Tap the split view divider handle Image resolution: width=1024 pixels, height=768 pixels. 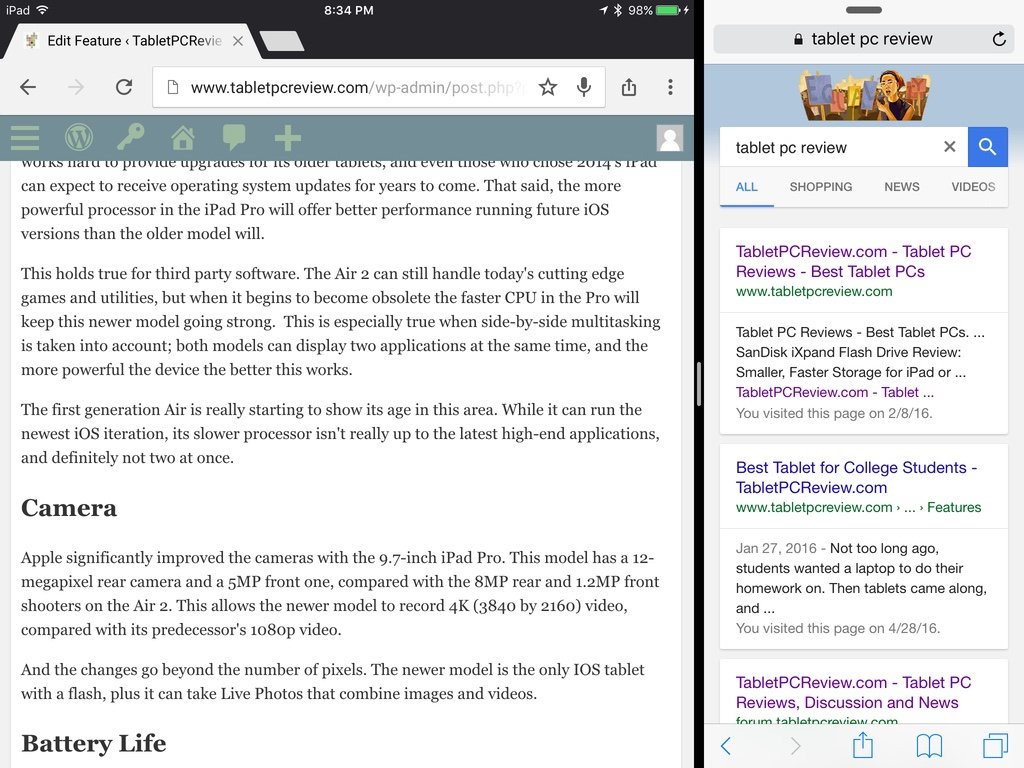(699, 384)
